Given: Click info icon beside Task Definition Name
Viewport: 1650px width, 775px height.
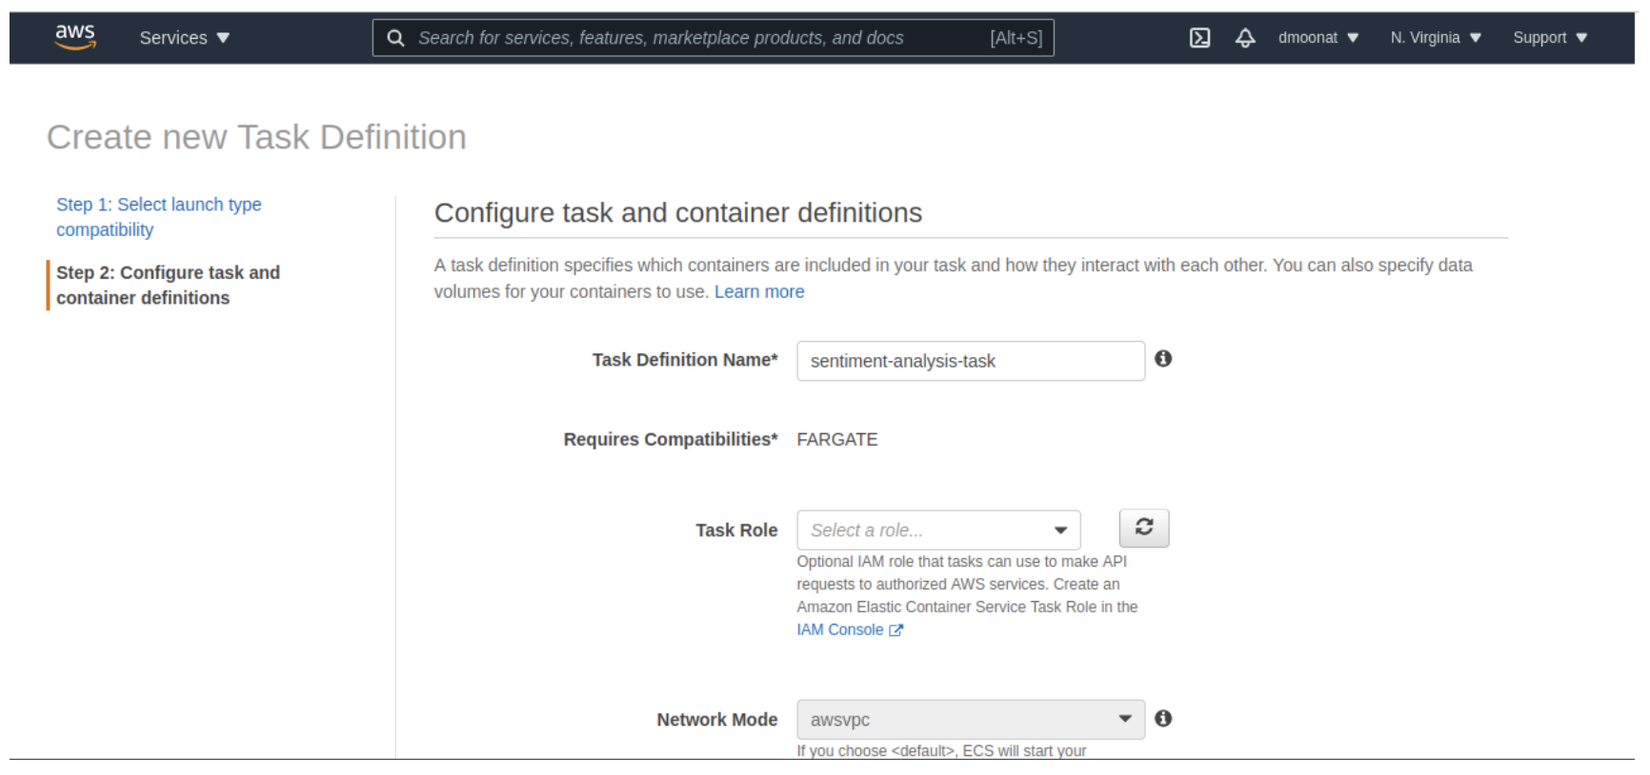Looking at the screenshot, I should (x=1163, y=359).
